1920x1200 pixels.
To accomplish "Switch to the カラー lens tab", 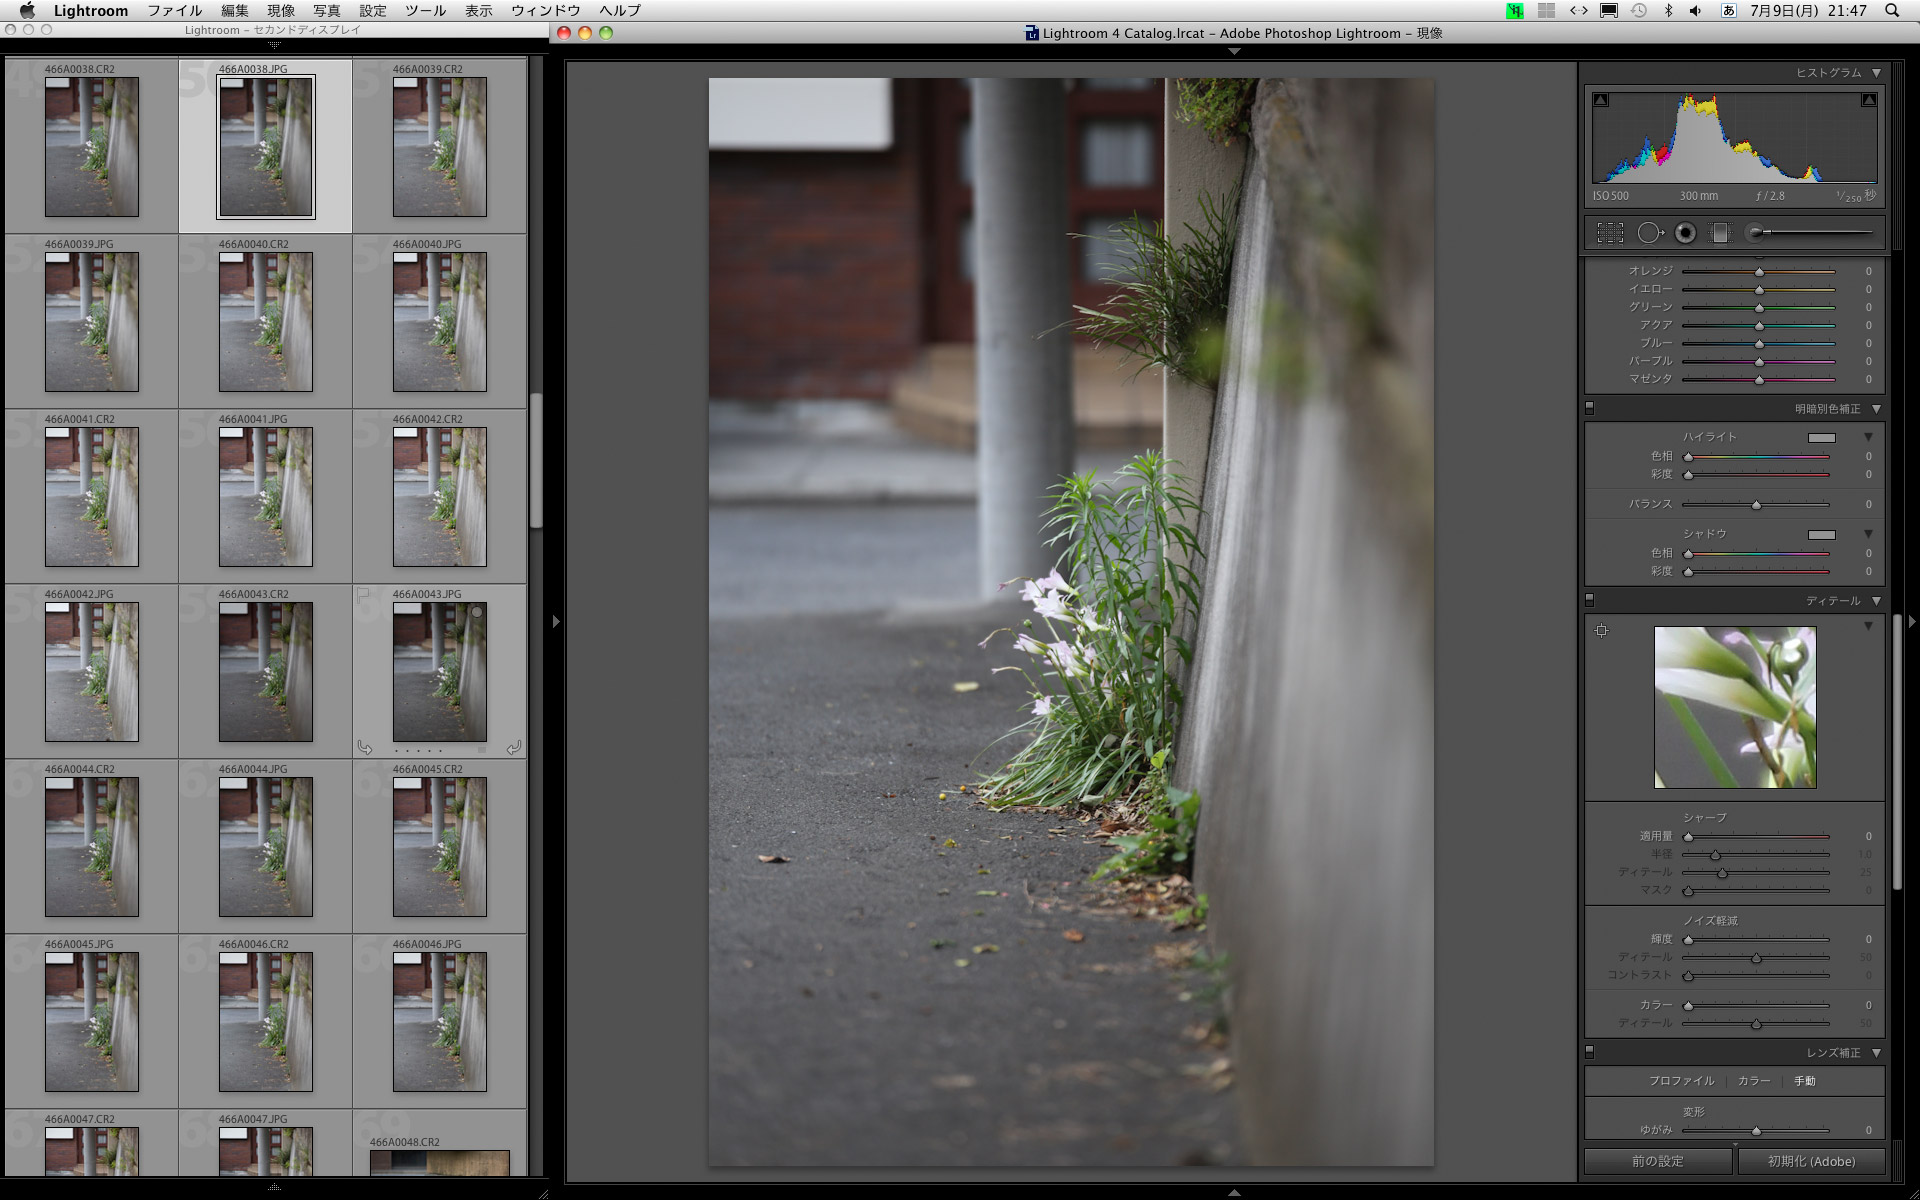I will 1754,1081.
